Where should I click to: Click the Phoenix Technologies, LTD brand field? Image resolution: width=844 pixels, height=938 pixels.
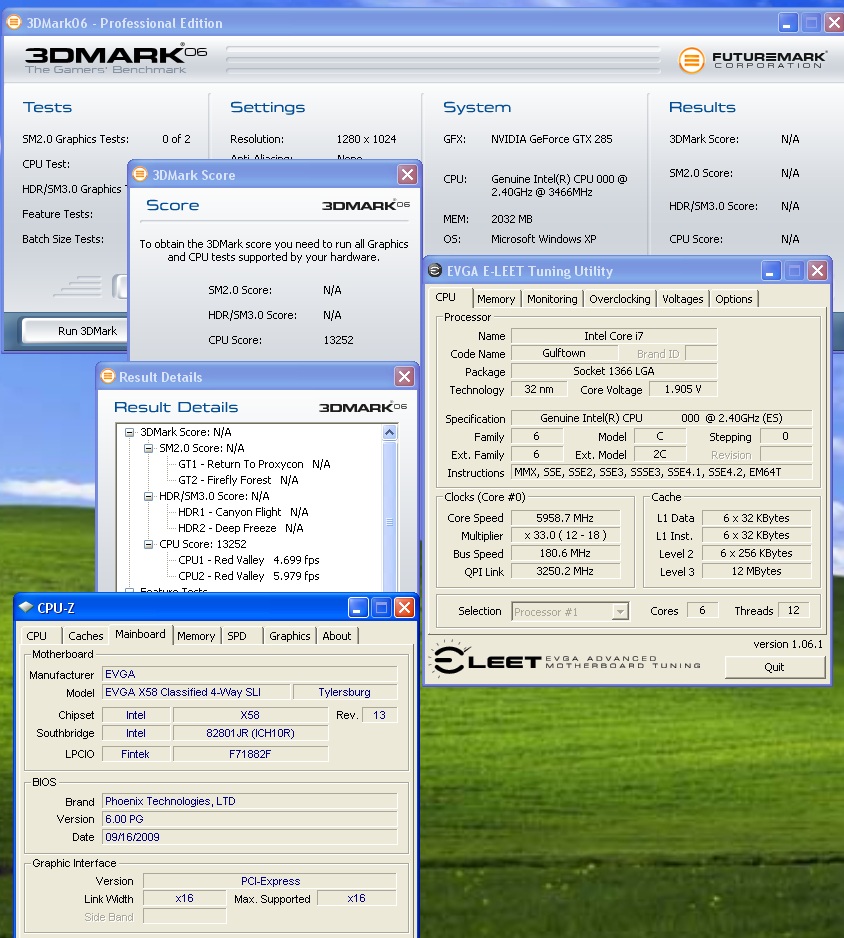(249, 801)
